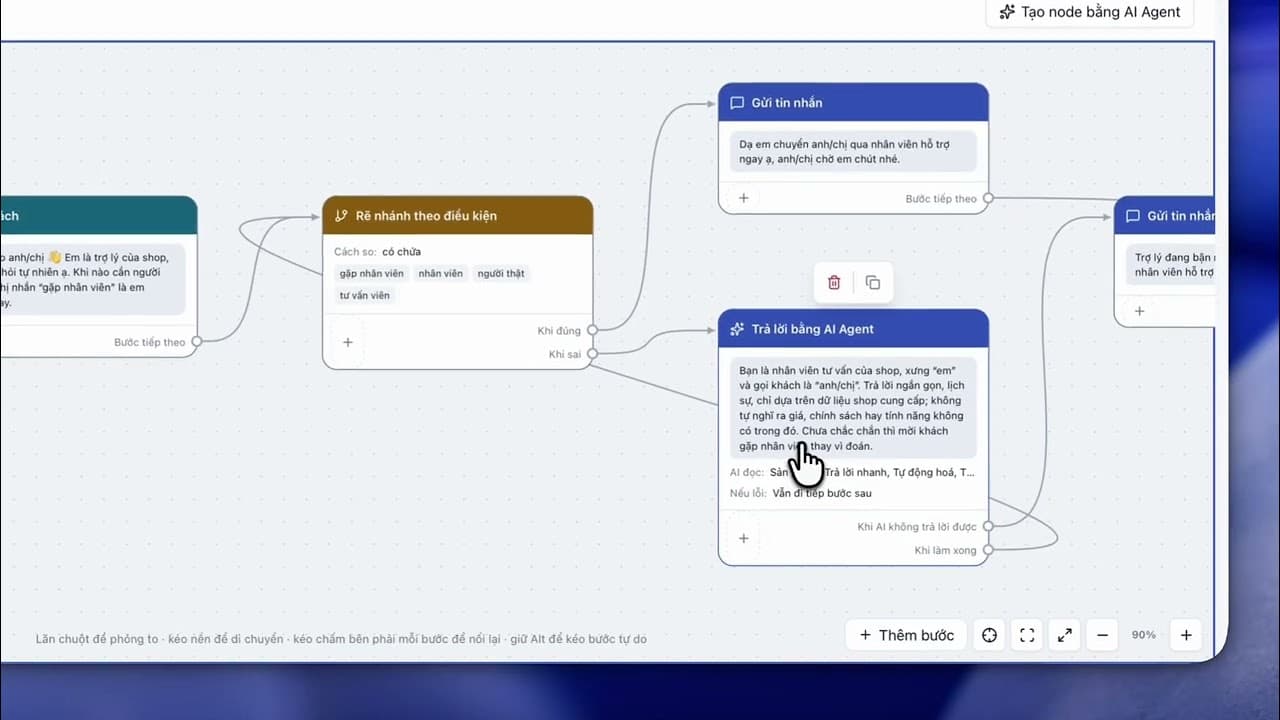Recenter the canvas with crosshair icon

tap(989, 635)
